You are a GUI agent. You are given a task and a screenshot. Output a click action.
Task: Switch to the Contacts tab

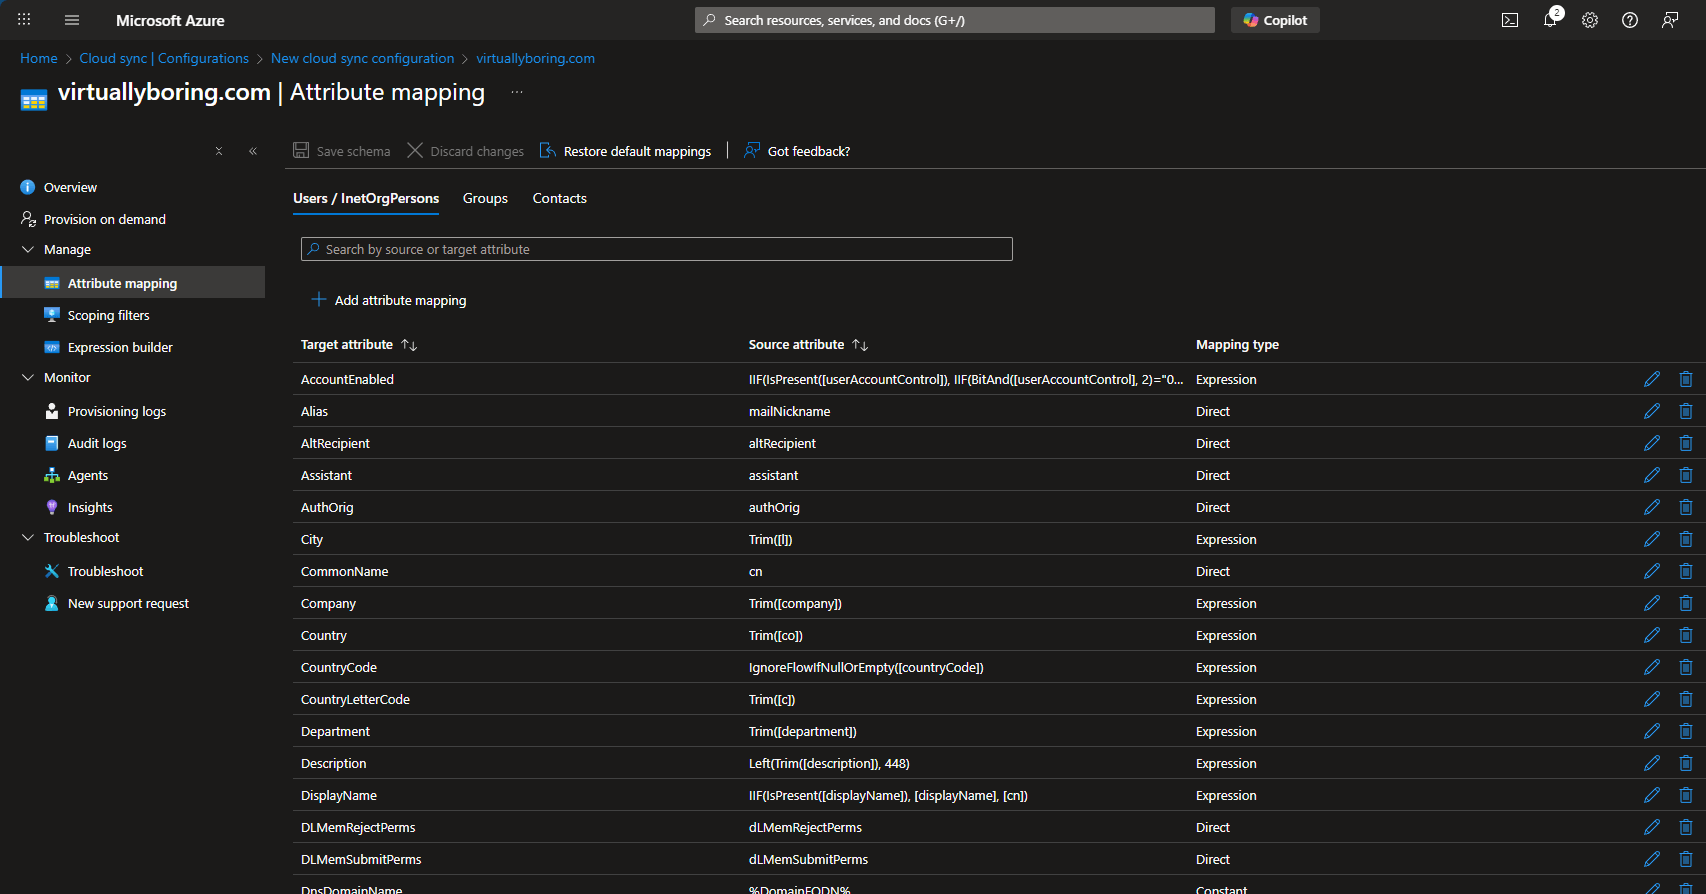[560, 198]
